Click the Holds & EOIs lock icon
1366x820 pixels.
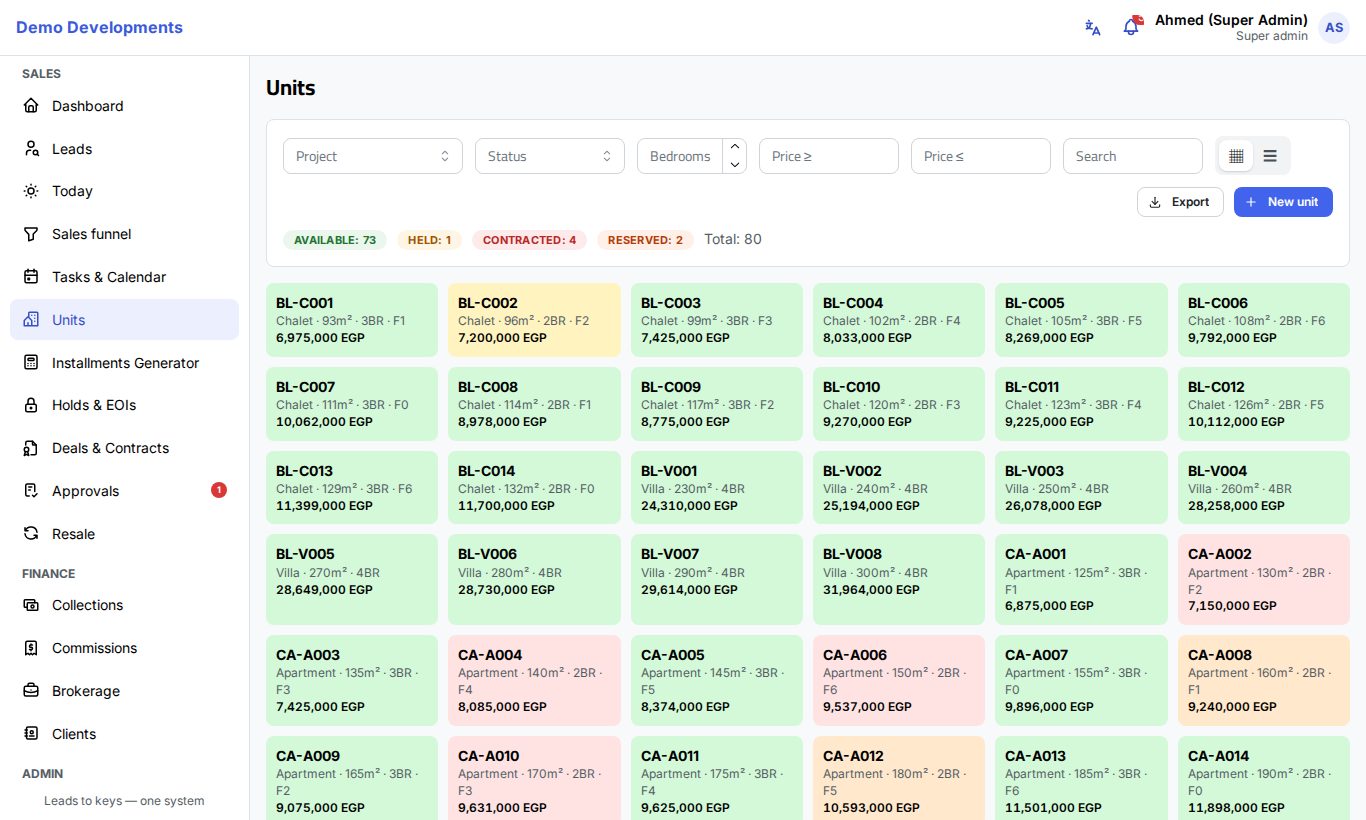coord(31,405)
